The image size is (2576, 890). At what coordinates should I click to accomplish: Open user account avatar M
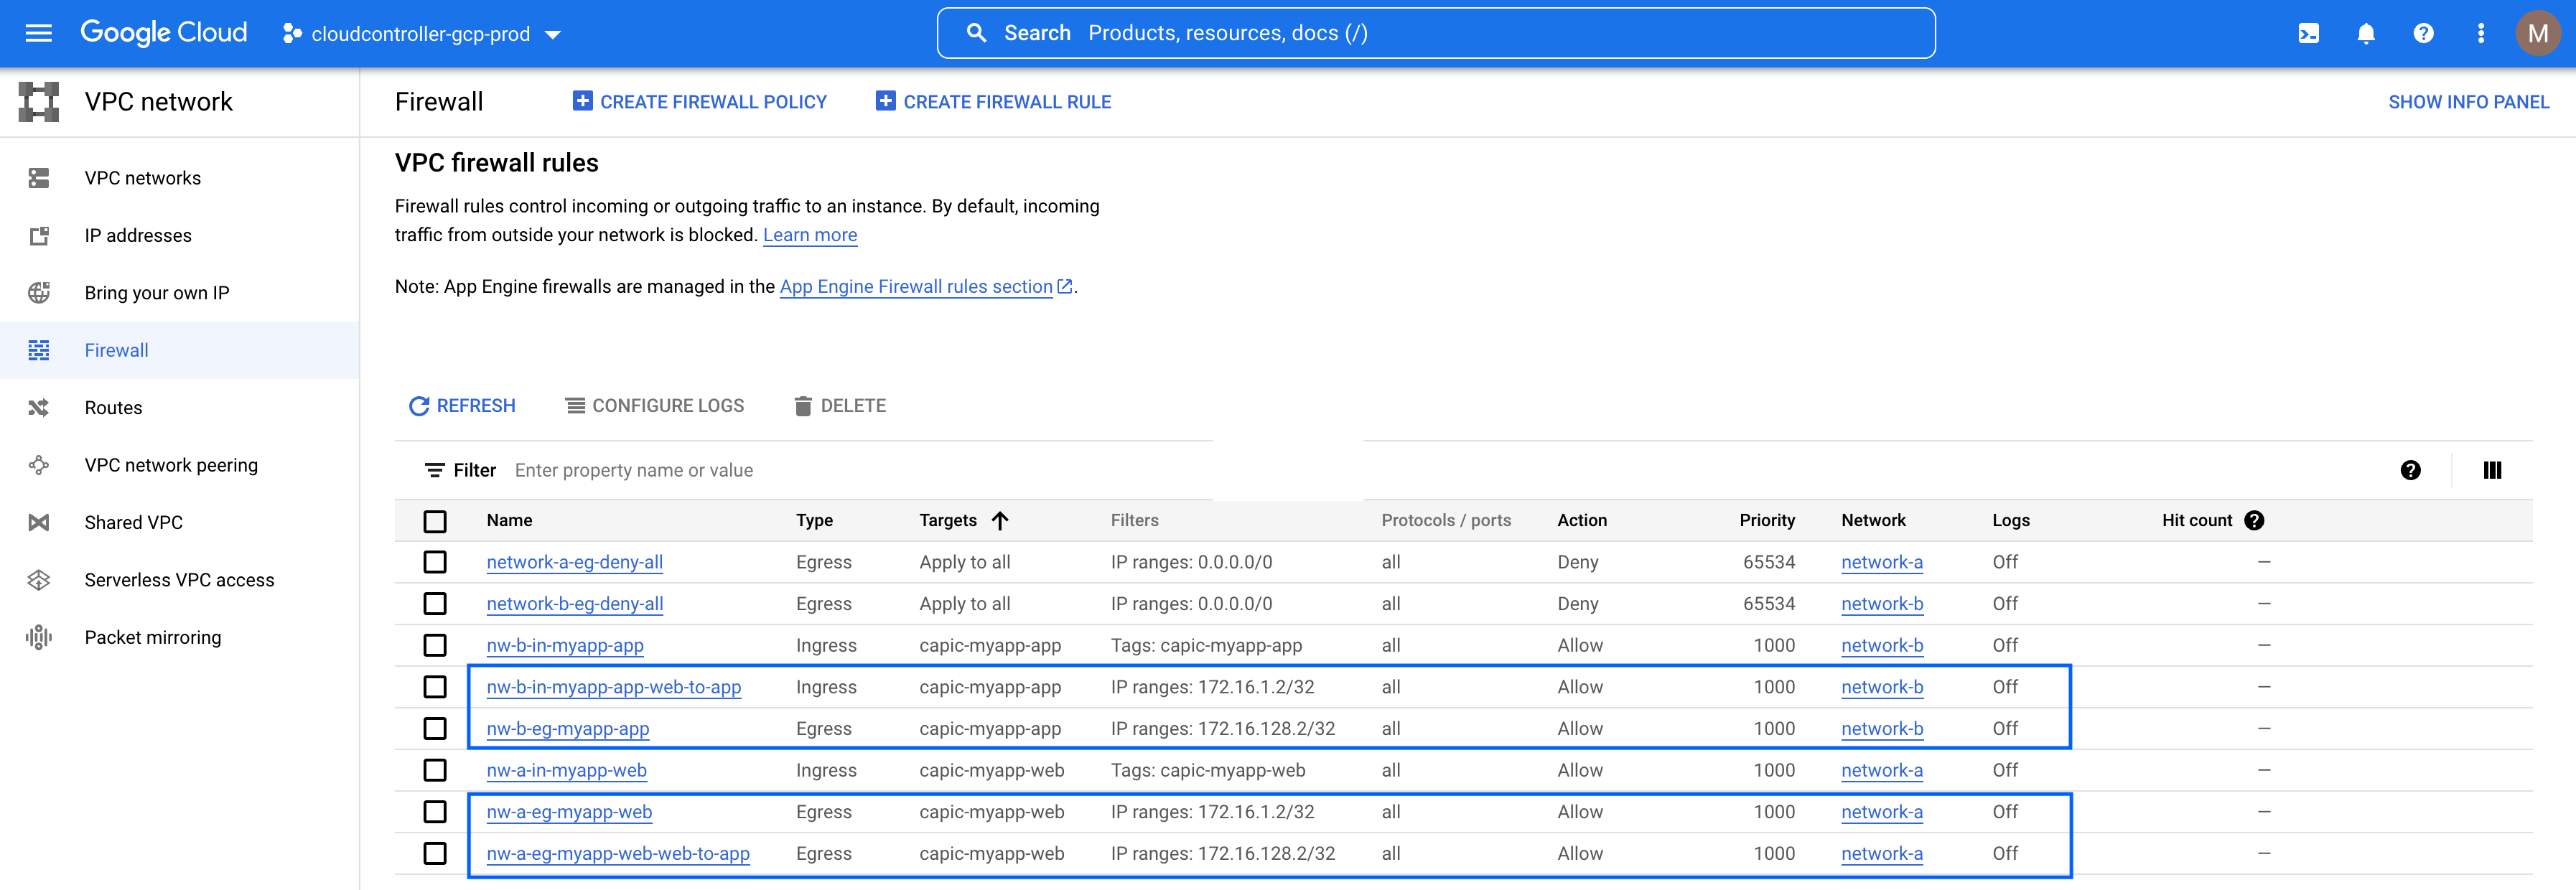point(2537,33)
